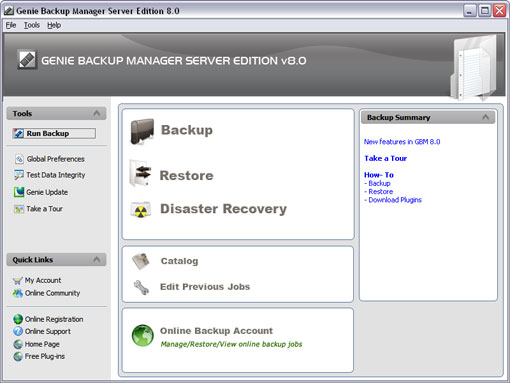
Task: Collapse the Tools panel
Action: [97, 113]
